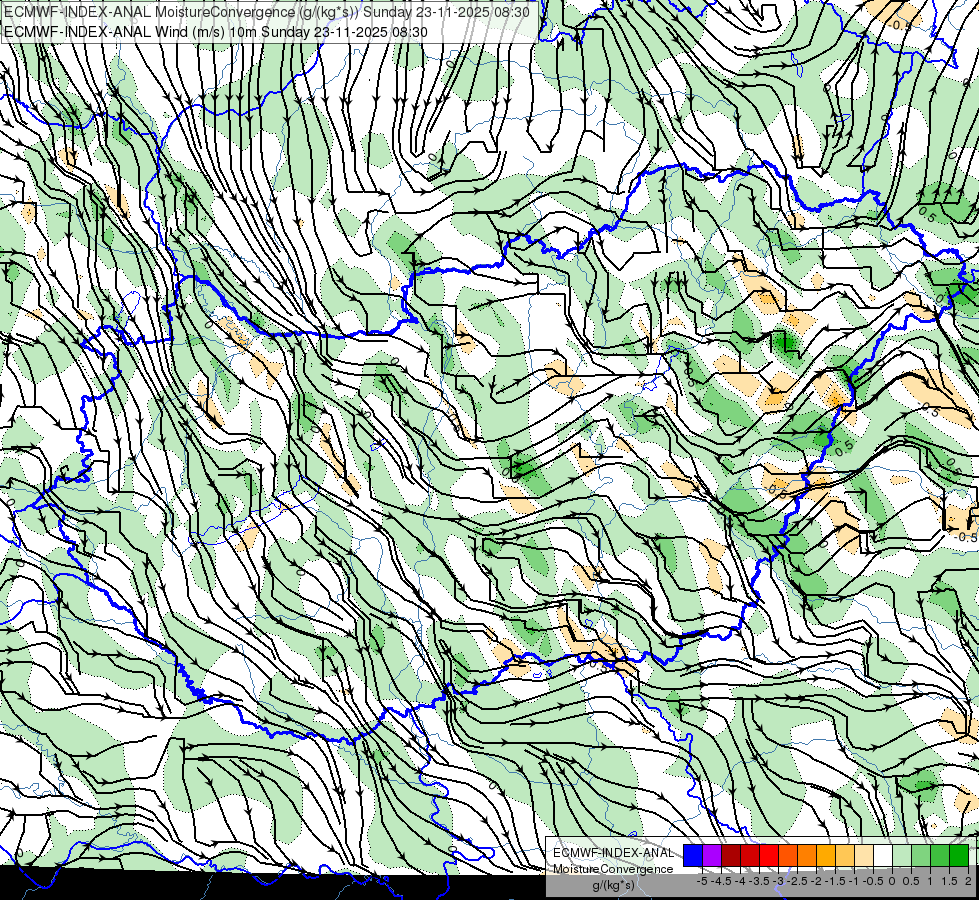Click the 0 tick label in legend scale
This screenshot has height=900, width=979.
tap(892, 881)
